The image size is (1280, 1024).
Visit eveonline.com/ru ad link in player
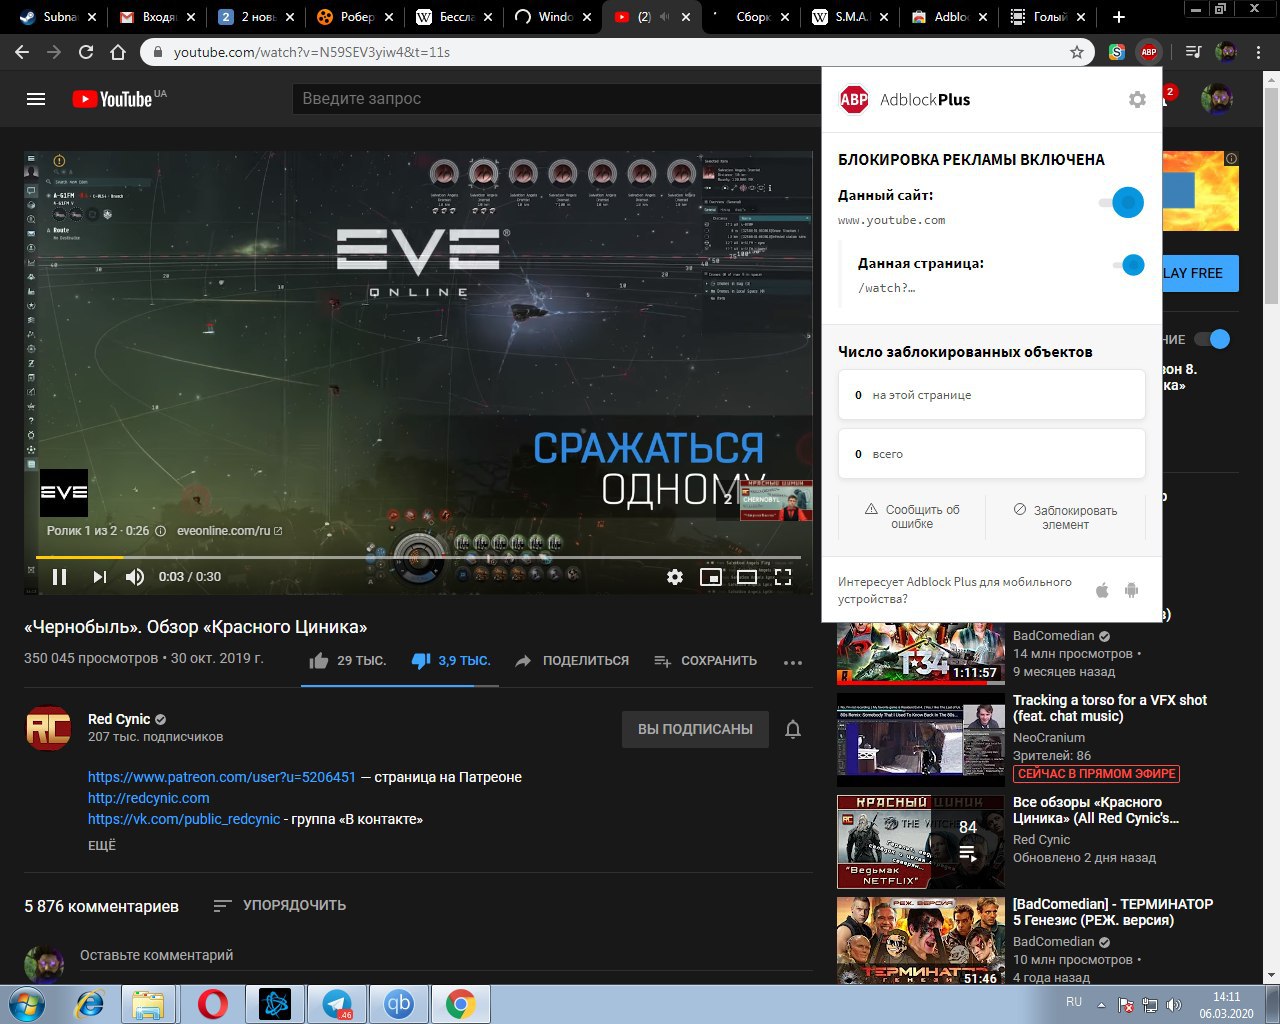click(229, 531)
